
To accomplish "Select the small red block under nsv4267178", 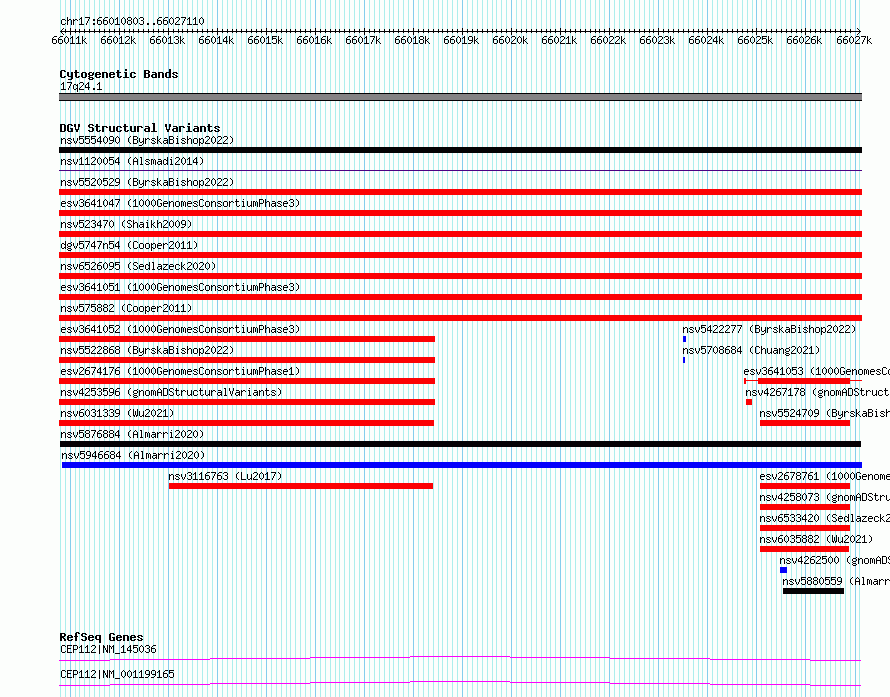I will (749, 402).
